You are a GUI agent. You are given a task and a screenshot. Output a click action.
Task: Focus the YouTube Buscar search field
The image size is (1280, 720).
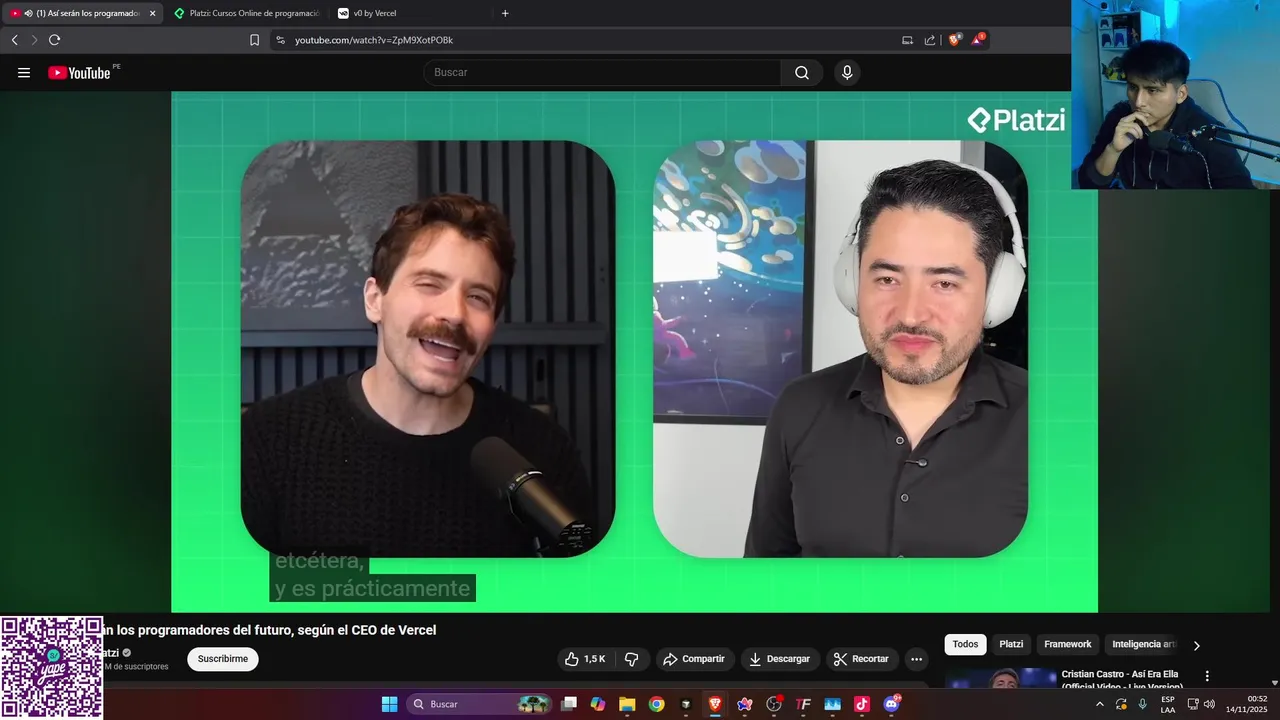602,72
